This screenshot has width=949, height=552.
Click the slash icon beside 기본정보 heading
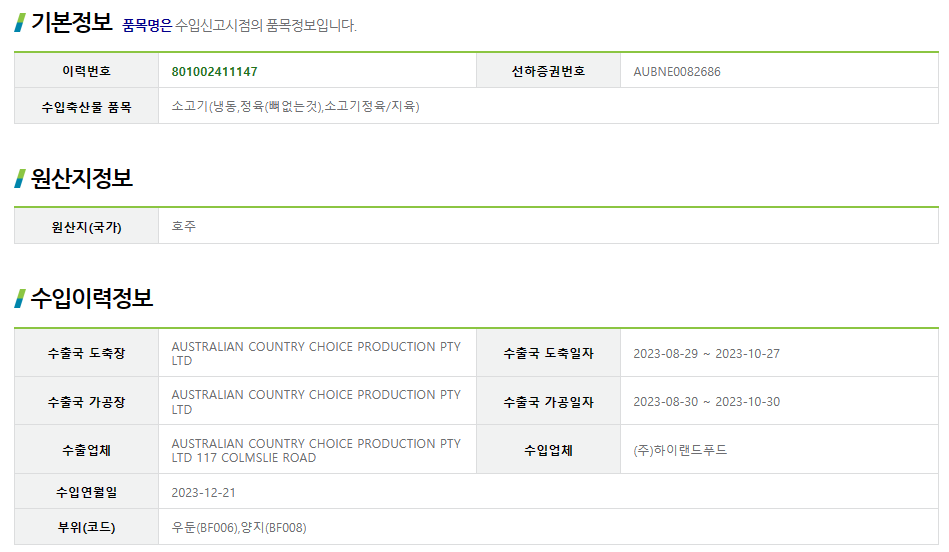pos(20,22)
